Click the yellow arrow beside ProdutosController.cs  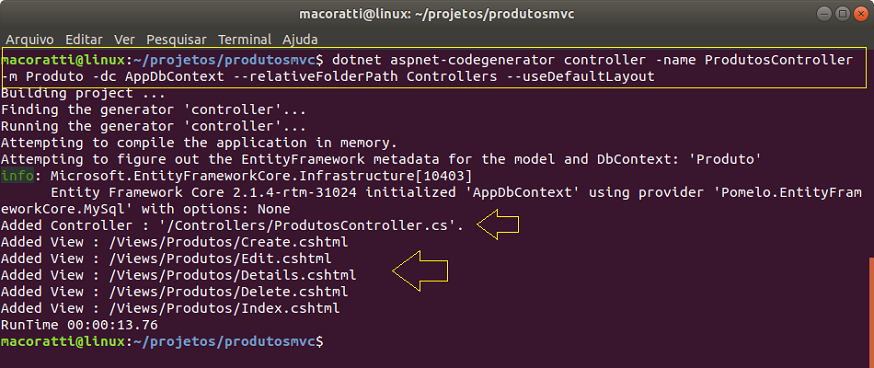[x=498, y=225]
